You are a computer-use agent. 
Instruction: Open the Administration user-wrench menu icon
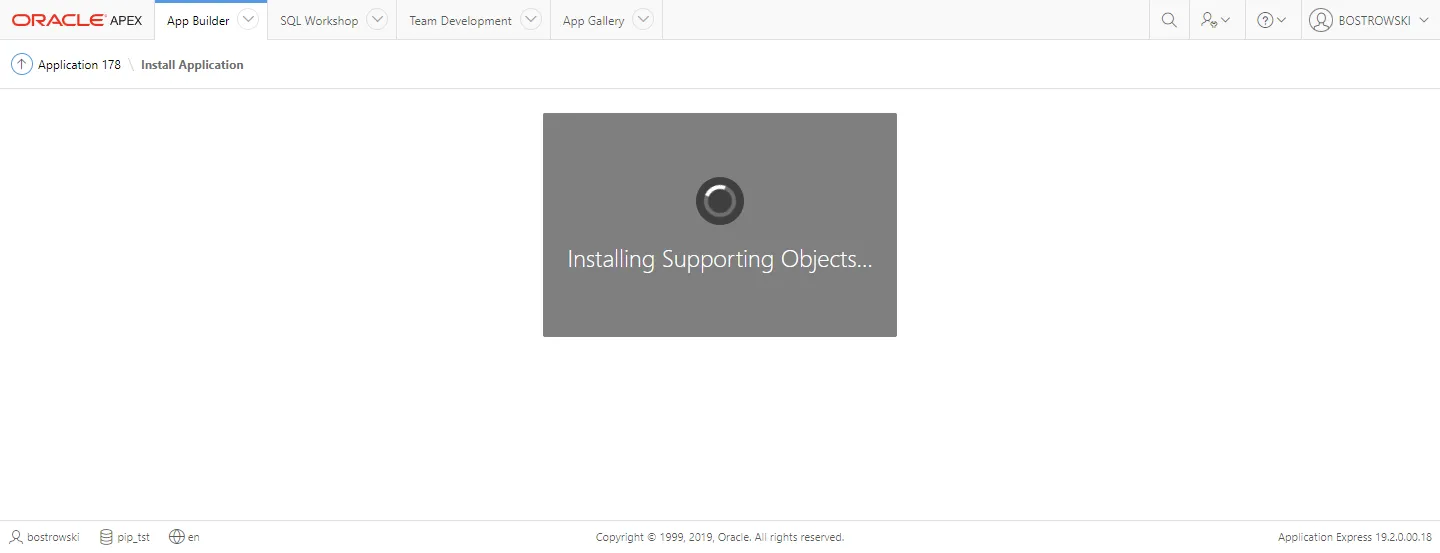[x=1216, y=20]
